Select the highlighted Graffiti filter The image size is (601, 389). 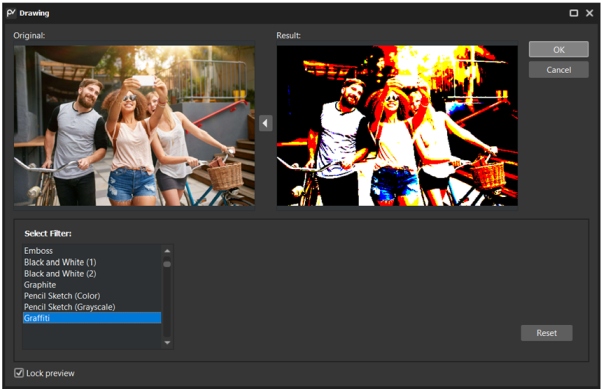[92, 318]
